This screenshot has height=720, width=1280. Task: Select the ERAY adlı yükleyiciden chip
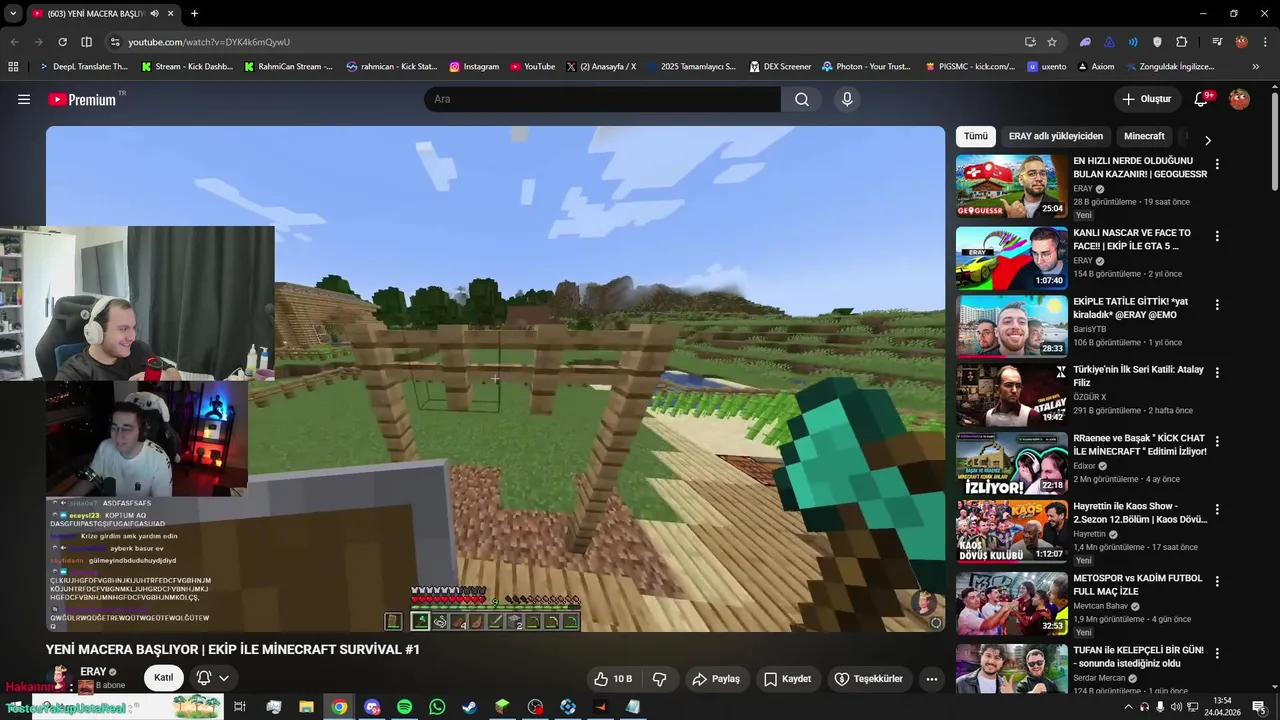coord(1056,136)
